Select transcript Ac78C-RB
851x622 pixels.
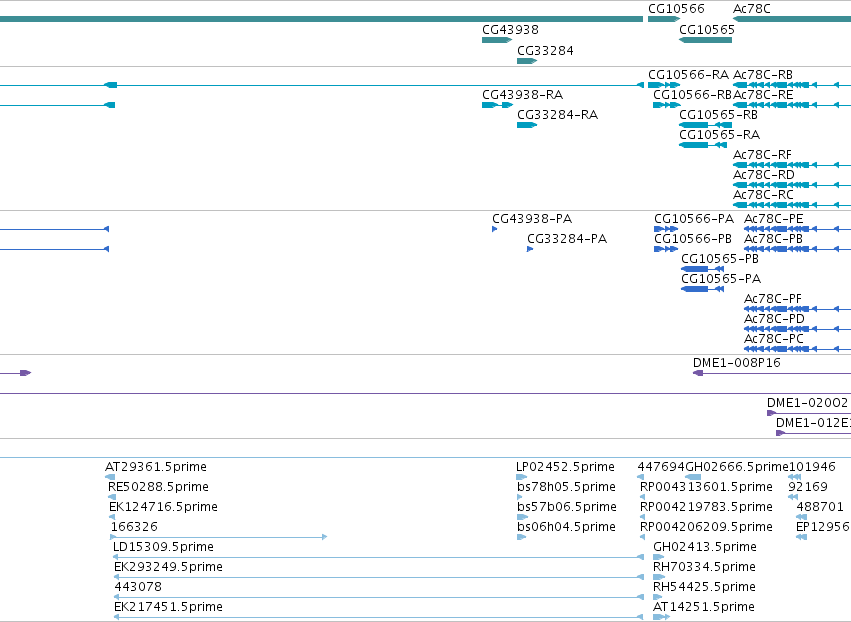point(763,75)
